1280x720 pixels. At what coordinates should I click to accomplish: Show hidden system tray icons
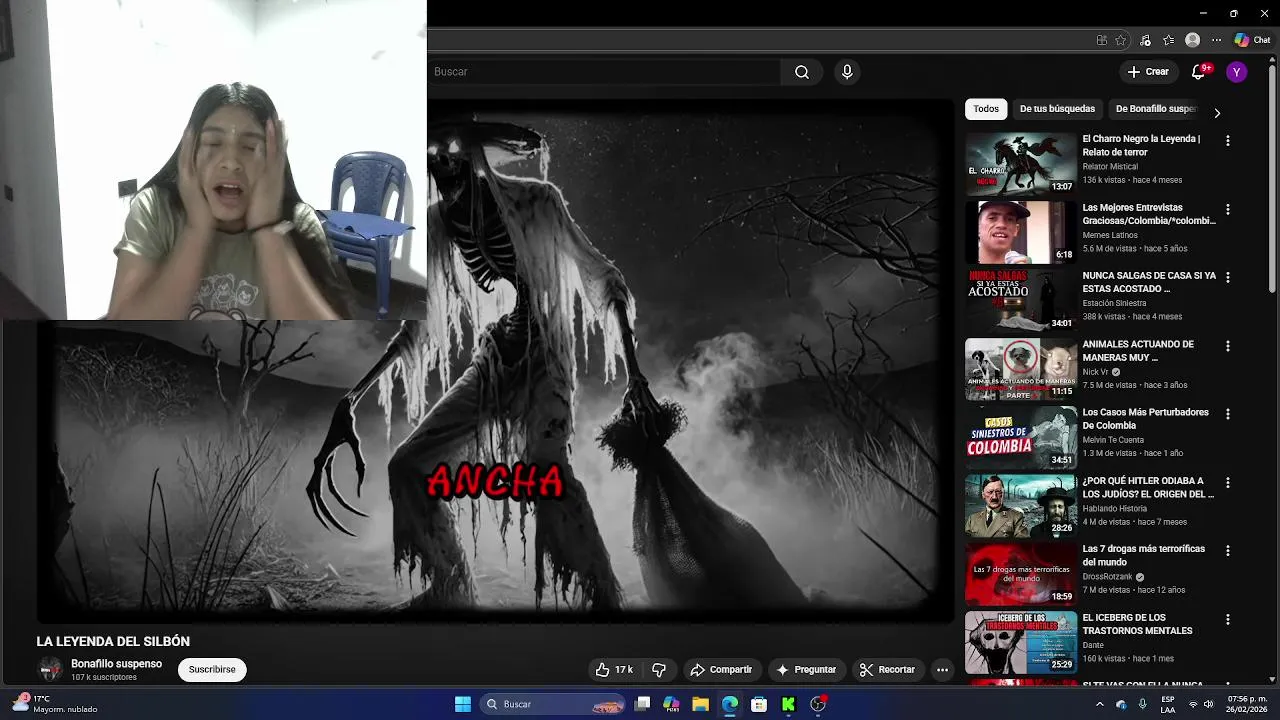(1099, 704)
